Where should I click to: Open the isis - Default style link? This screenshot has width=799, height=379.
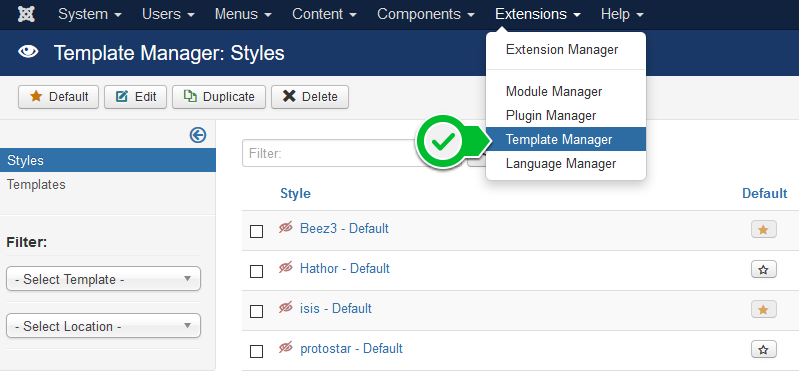pyautogui.click(x=336, y=308)
